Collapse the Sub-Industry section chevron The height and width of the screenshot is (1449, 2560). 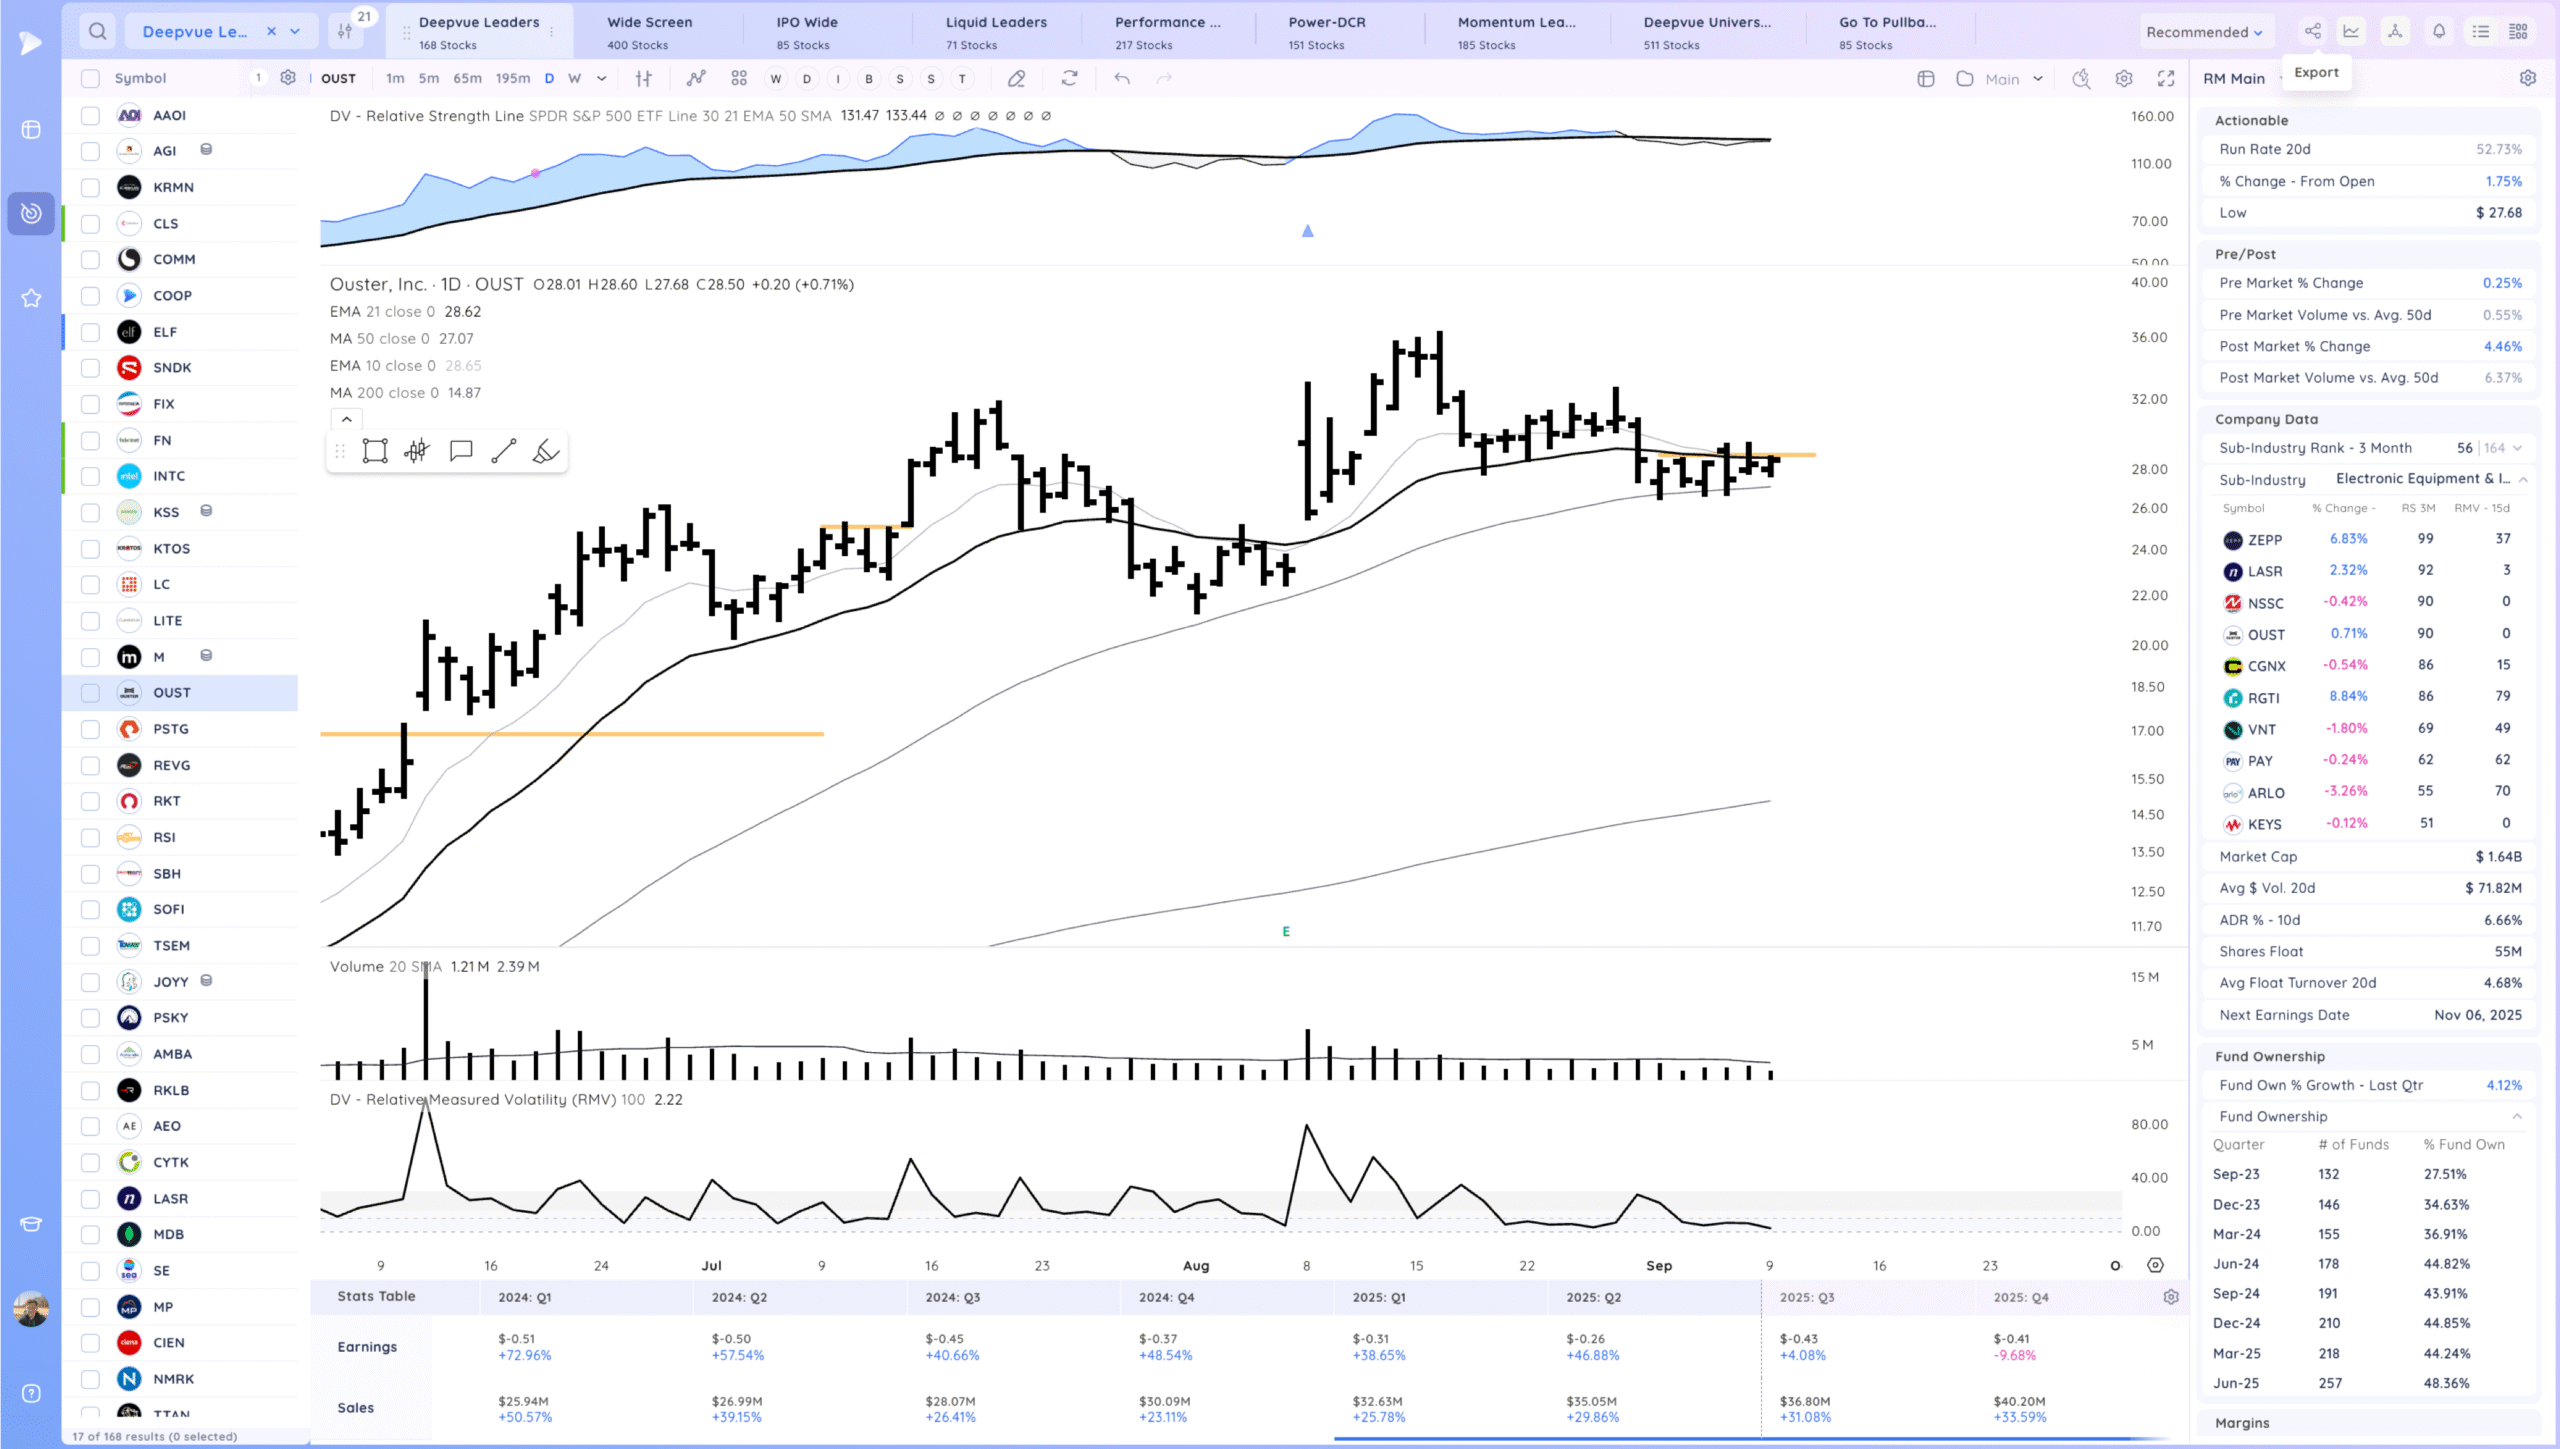click(x=2523, y=480)
